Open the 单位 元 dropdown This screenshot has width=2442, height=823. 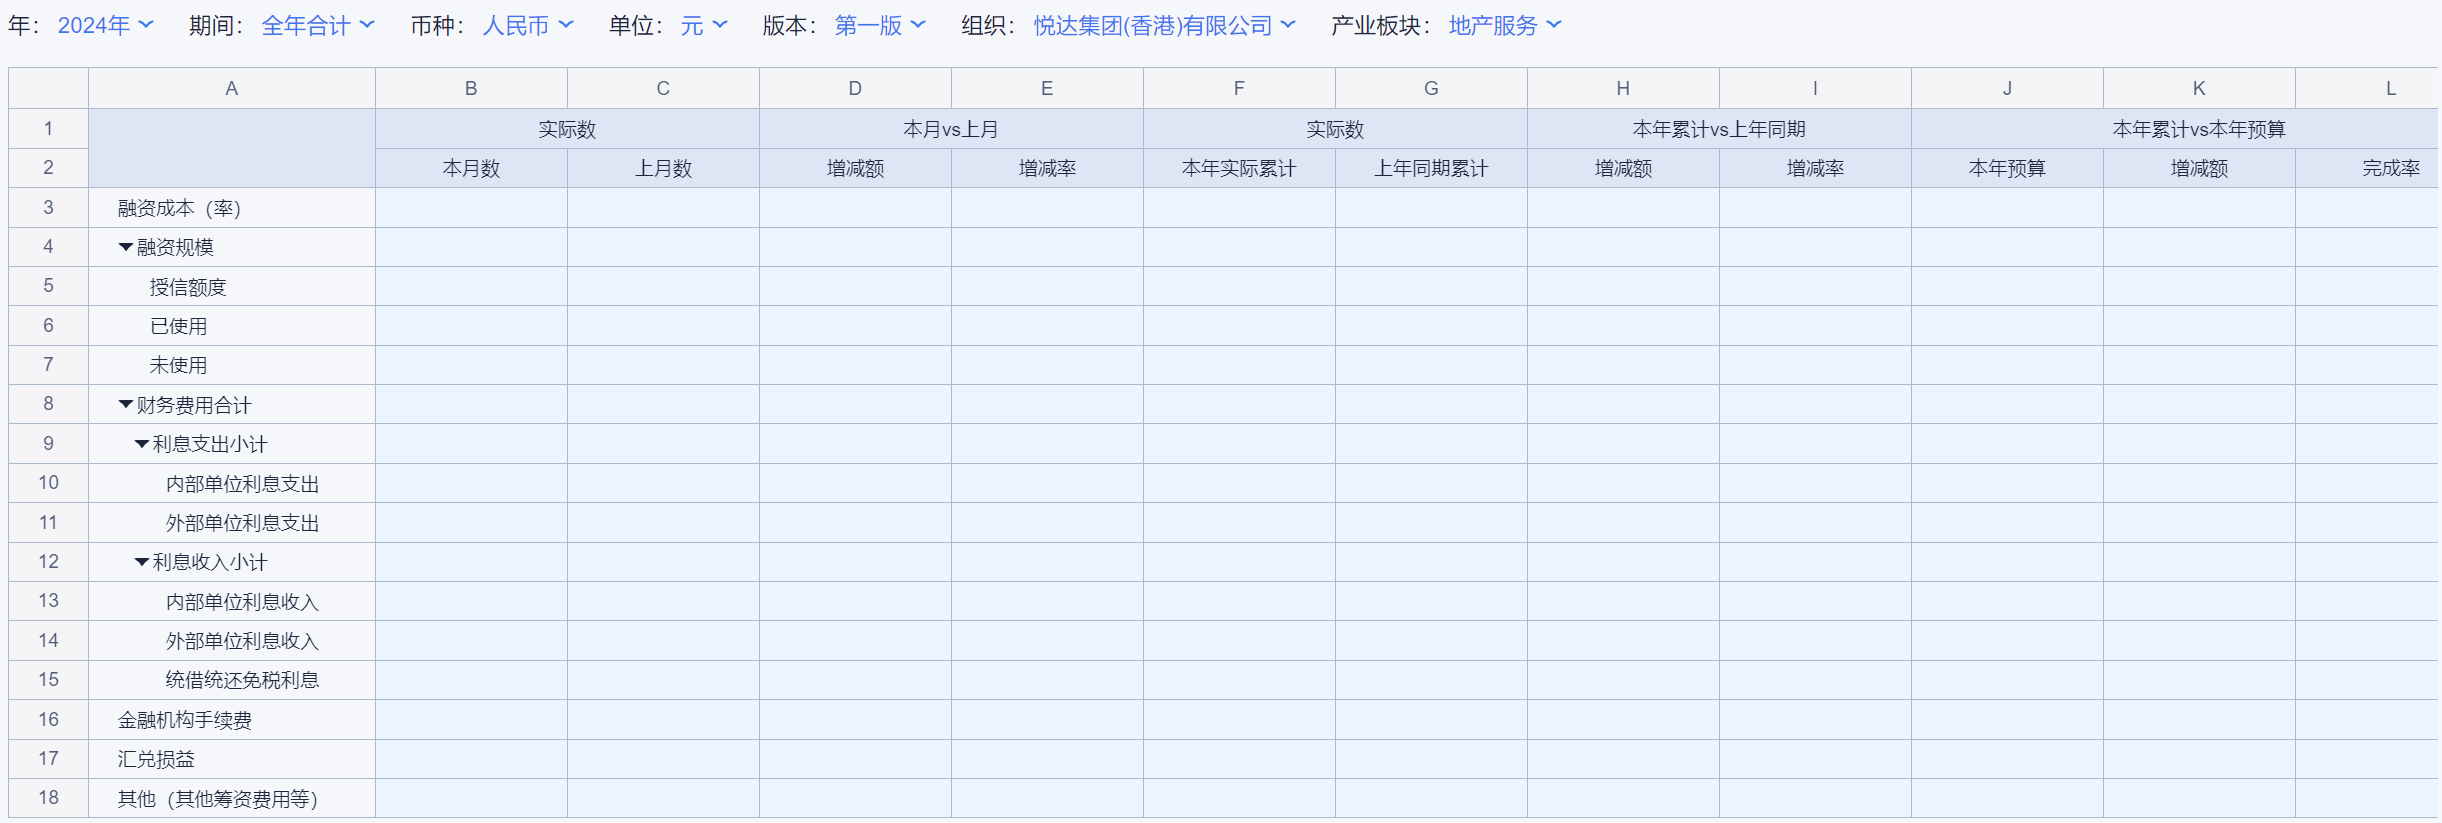(x=703, y=26)
